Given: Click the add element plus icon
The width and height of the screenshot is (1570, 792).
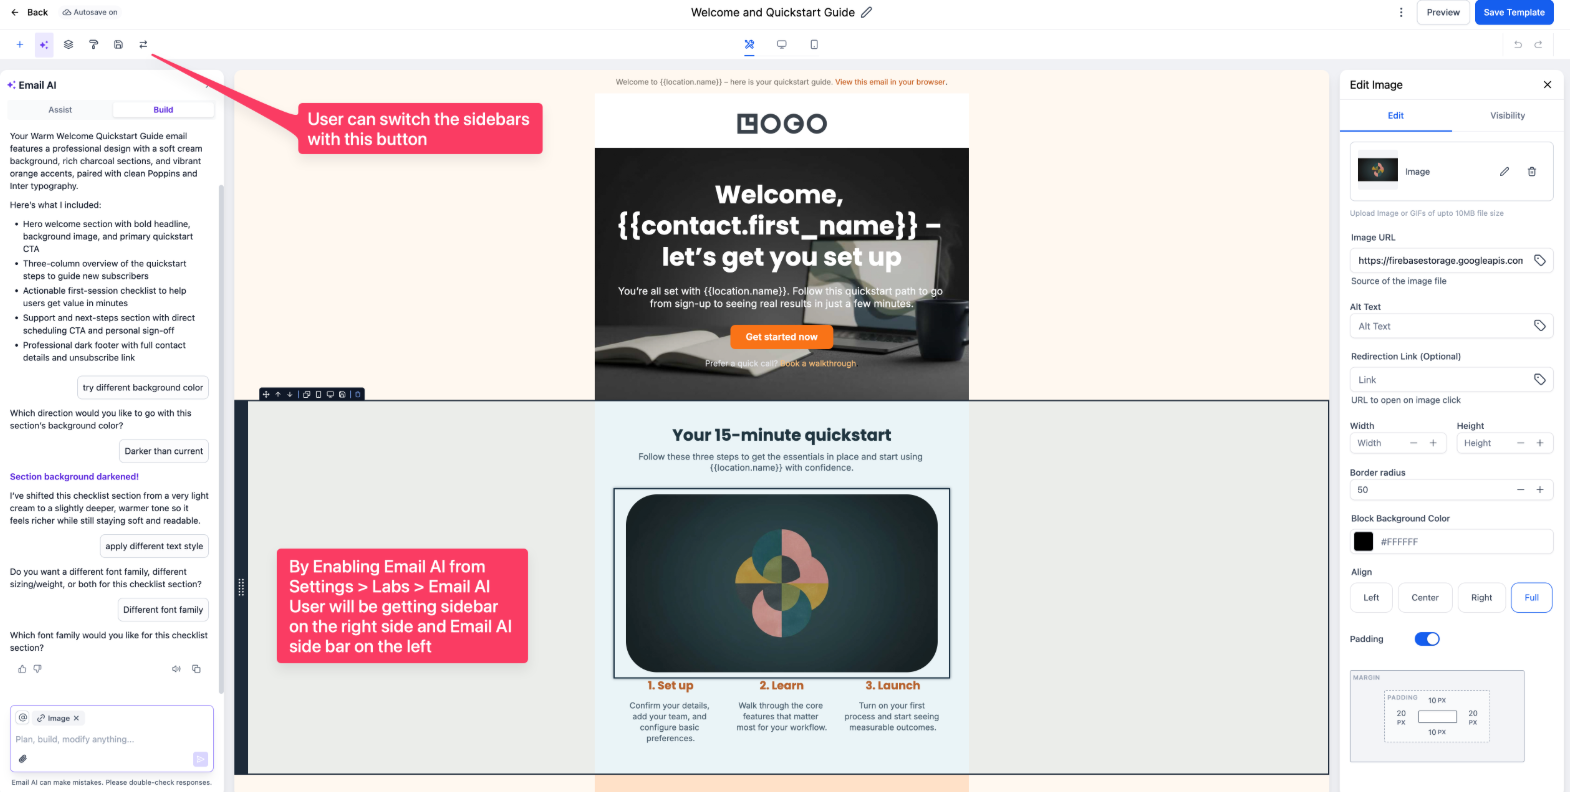Looking at the screenshot, I should (x=19, y=45).
